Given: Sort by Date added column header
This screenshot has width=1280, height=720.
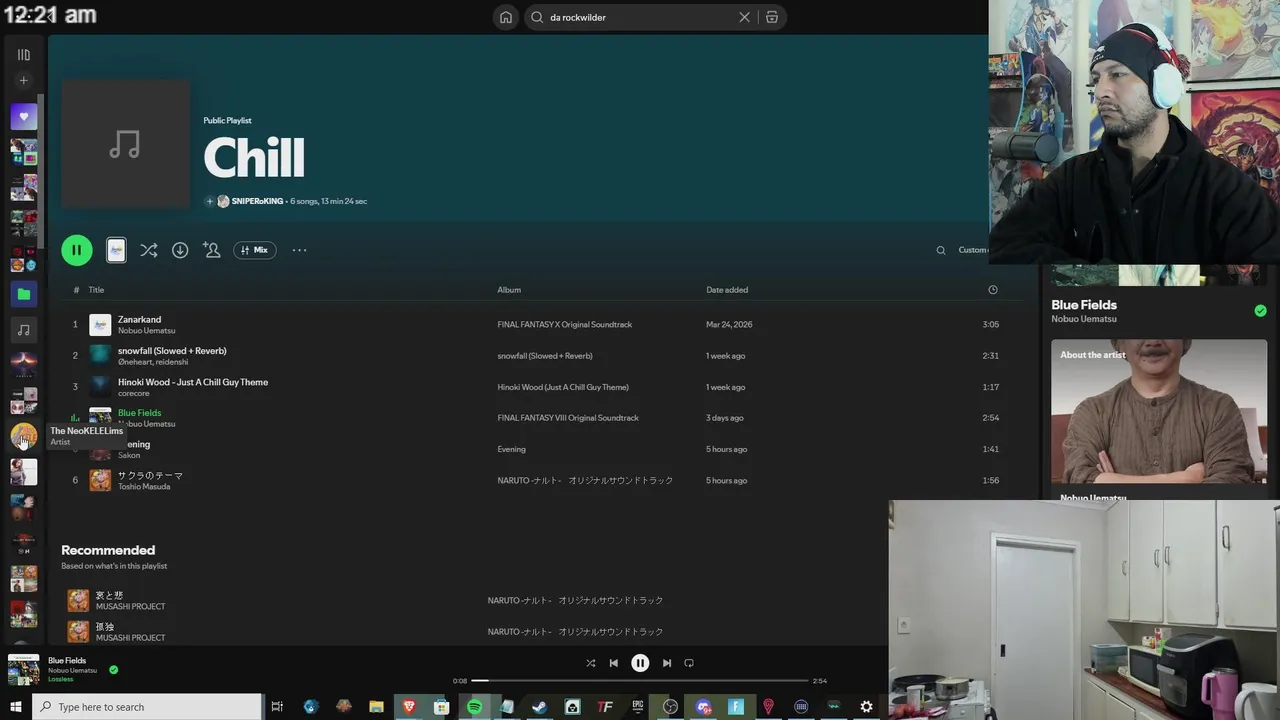Looking at the screenshot, I should pyautogui.click(x=727, y=290).
